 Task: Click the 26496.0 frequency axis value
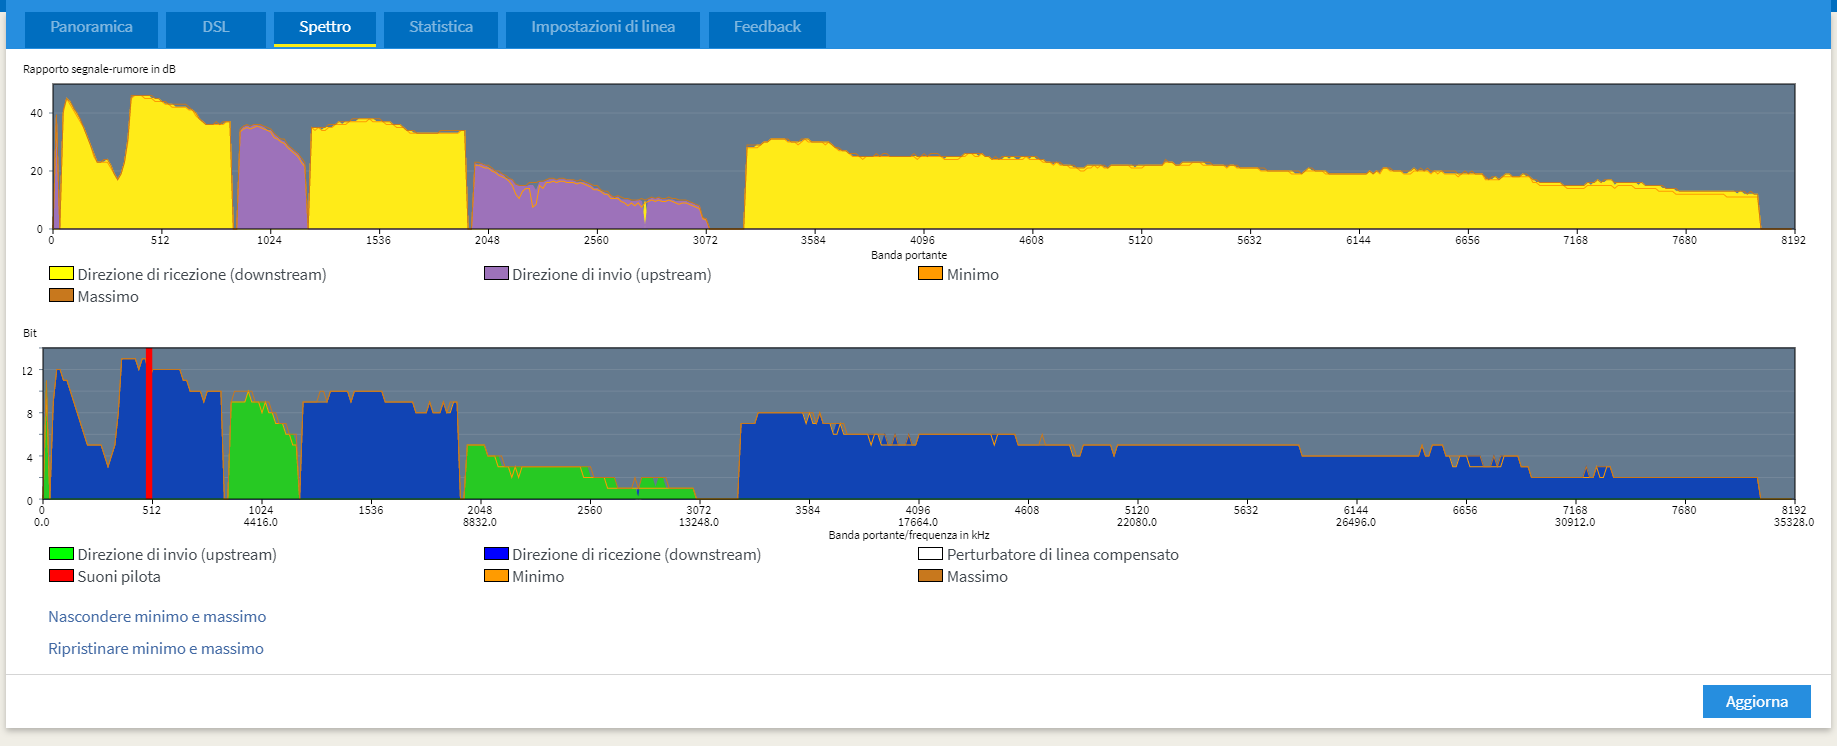point(1355,522)
